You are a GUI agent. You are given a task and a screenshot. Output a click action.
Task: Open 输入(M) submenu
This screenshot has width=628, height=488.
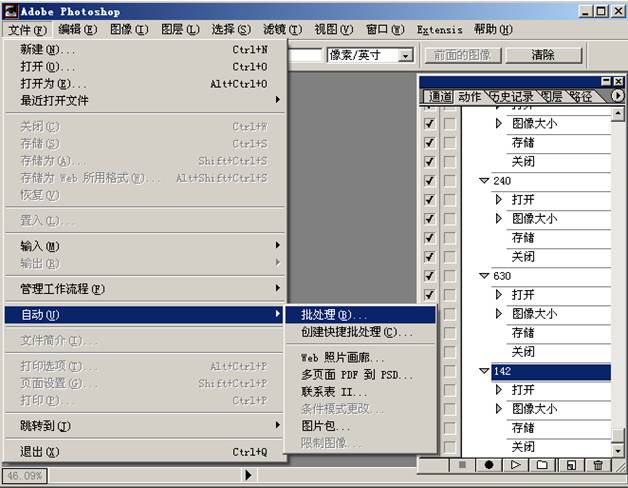coord(145,246)
